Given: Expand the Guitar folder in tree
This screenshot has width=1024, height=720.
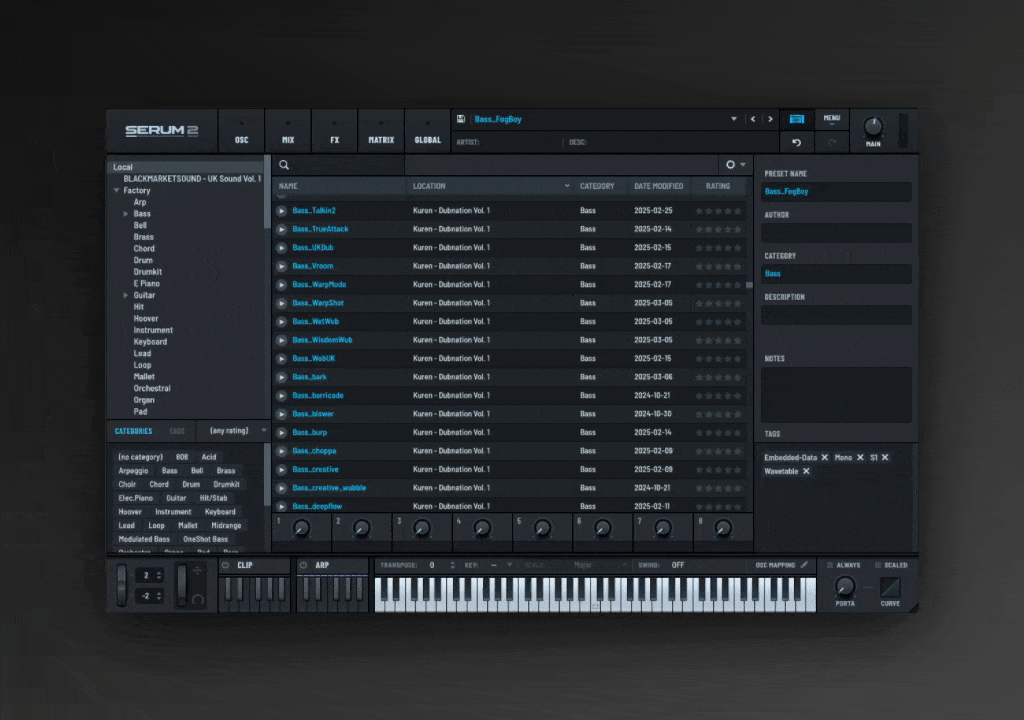Looking at the screenshot, I should click(x=125, y=295).
